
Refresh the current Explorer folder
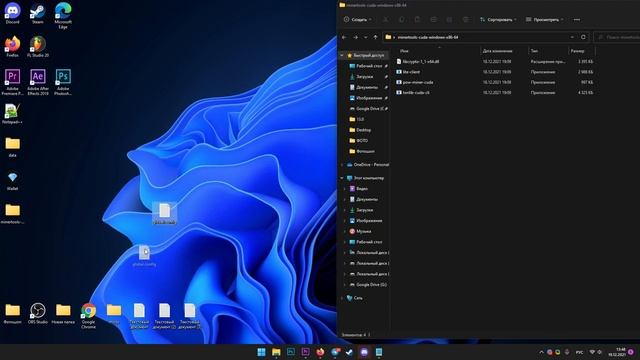click(583, 37)
